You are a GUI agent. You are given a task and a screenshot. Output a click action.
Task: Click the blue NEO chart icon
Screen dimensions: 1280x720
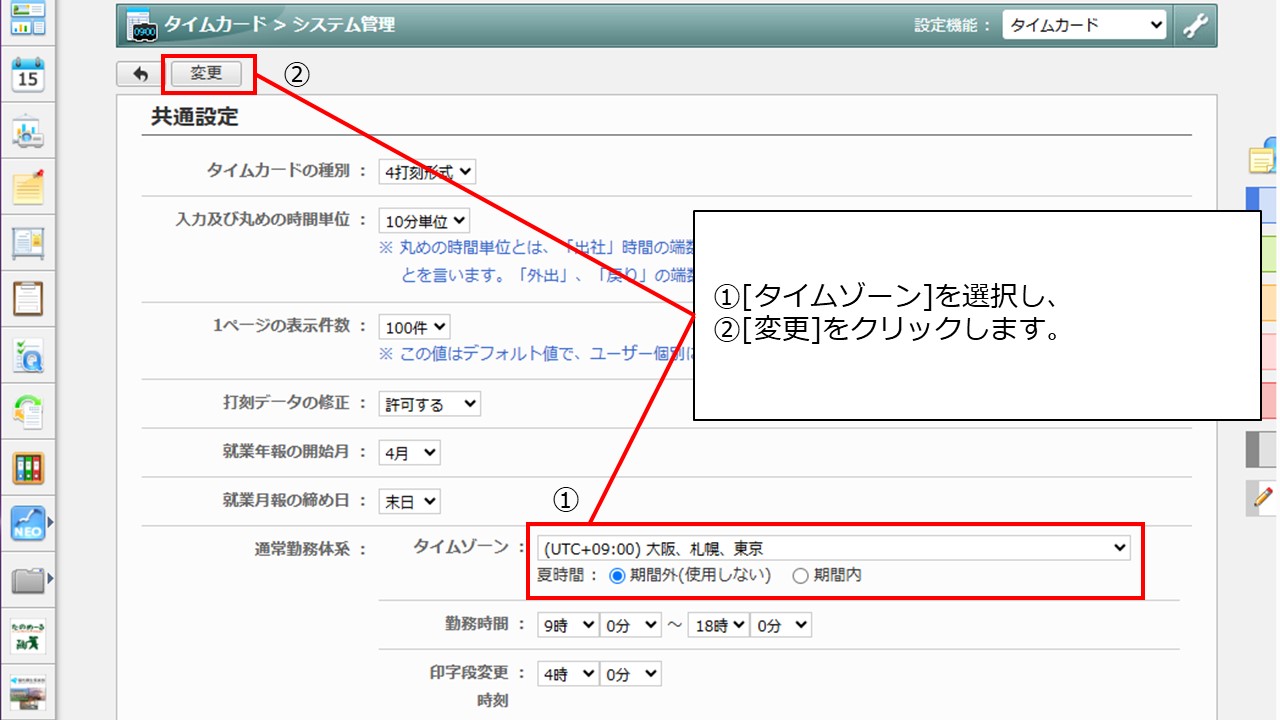[28, 522]
